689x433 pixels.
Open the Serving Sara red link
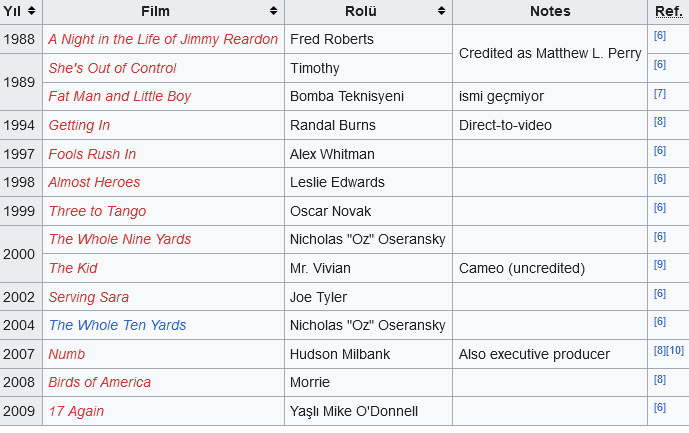click(x=88, y=297)
